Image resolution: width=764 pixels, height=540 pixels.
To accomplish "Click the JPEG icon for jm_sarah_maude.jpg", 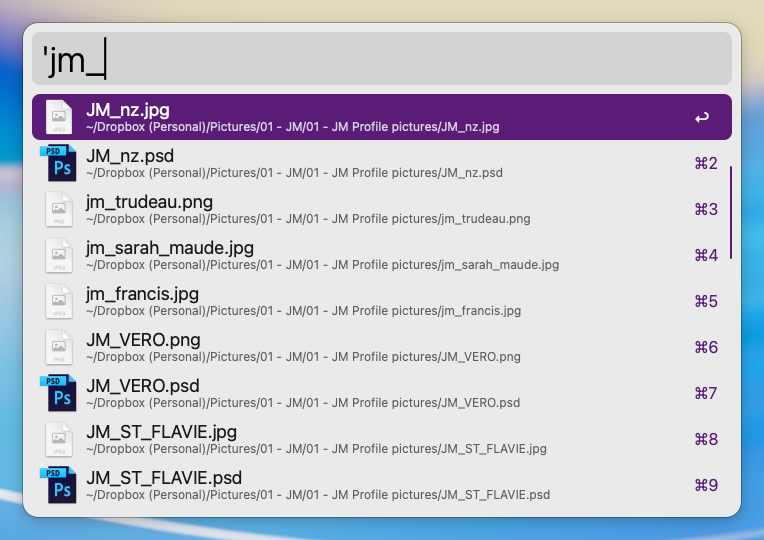I will click(x=59, y=256).
